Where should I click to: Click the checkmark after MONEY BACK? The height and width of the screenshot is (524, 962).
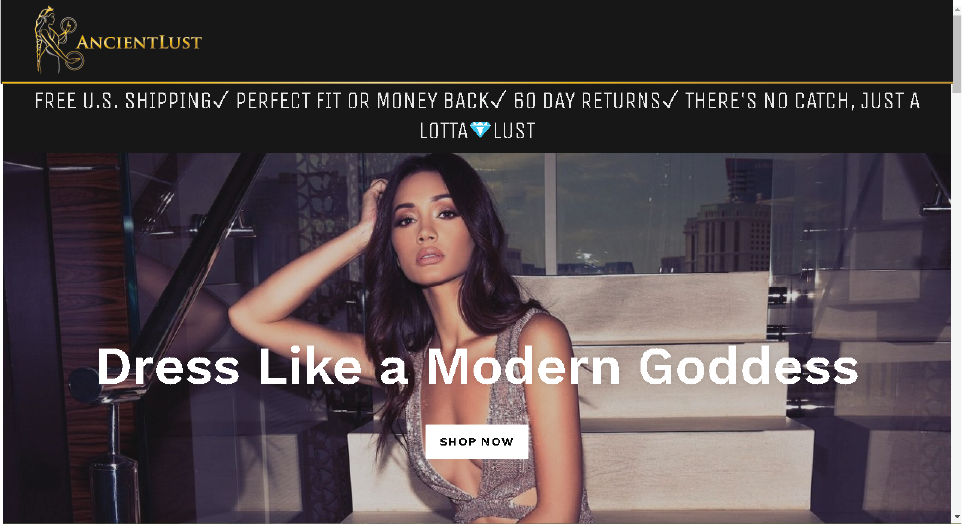[498, 100]
